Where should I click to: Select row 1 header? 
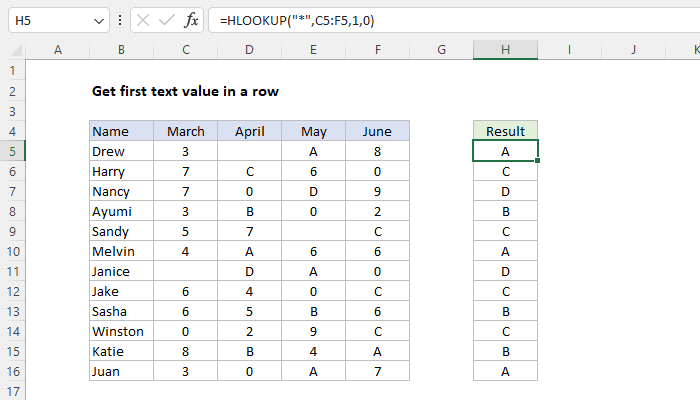12,71
